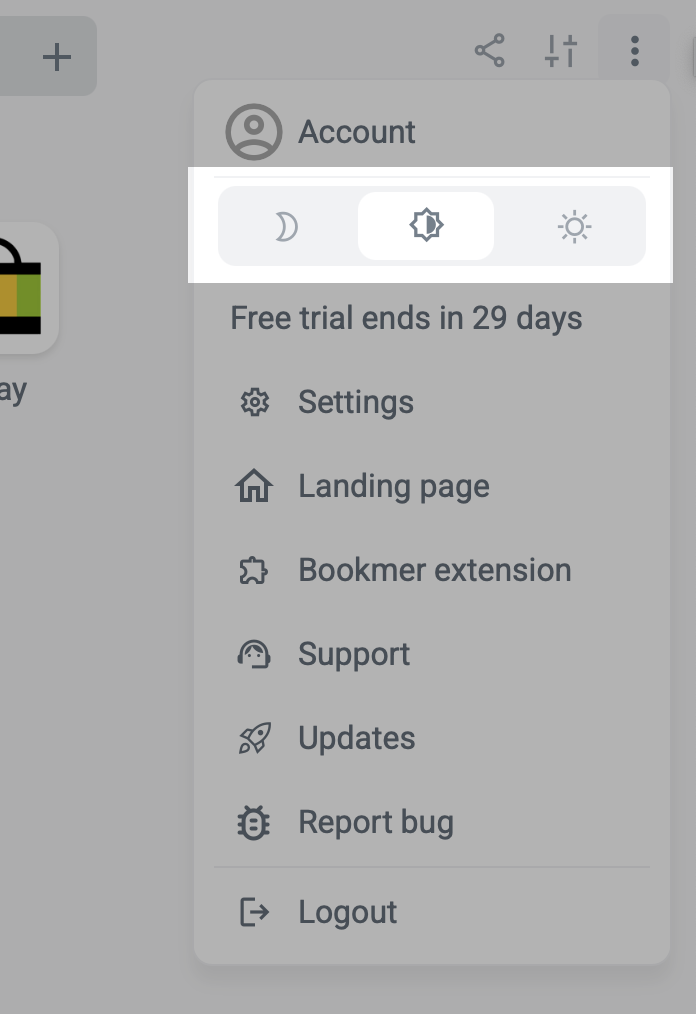Viewport: 696px width, 1014px height.
Task: Click the Report bug beetle icon
Action: (254, 823)
